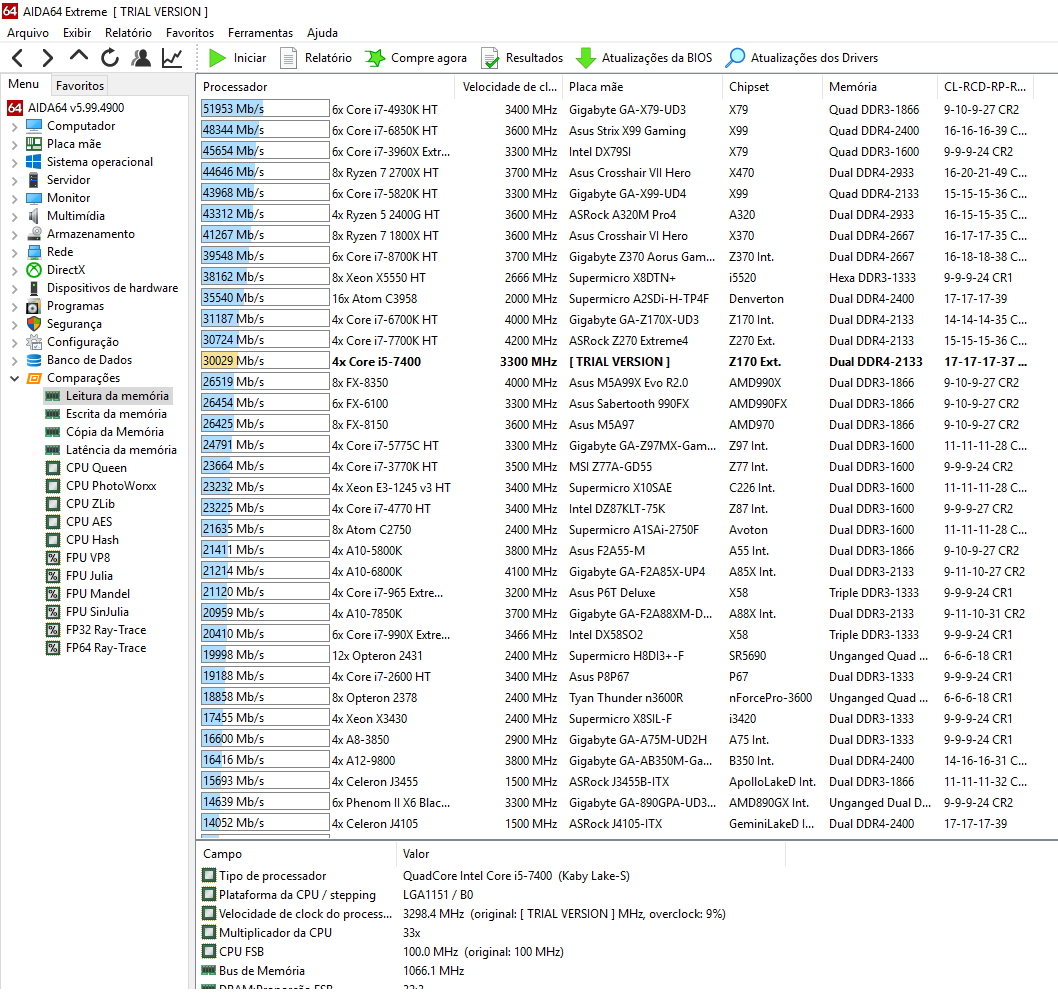Collapse the Comparações node

click(14, 378)
